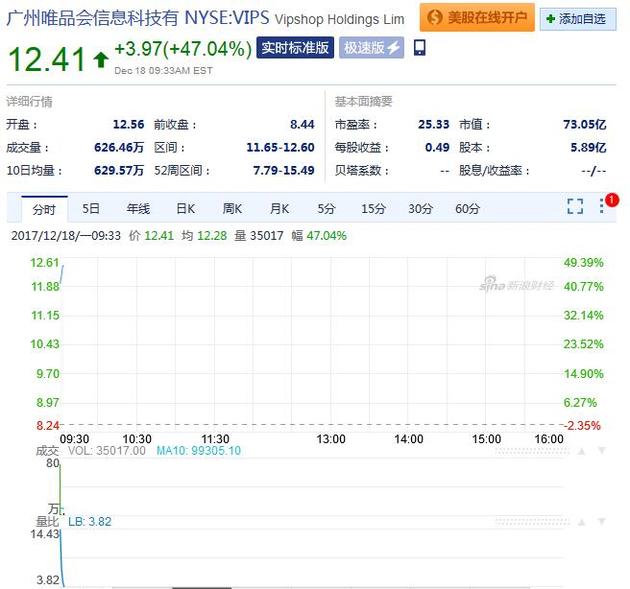
Task: Click the Dec 18 09:33AM EST timestamp
Action: 163,71
